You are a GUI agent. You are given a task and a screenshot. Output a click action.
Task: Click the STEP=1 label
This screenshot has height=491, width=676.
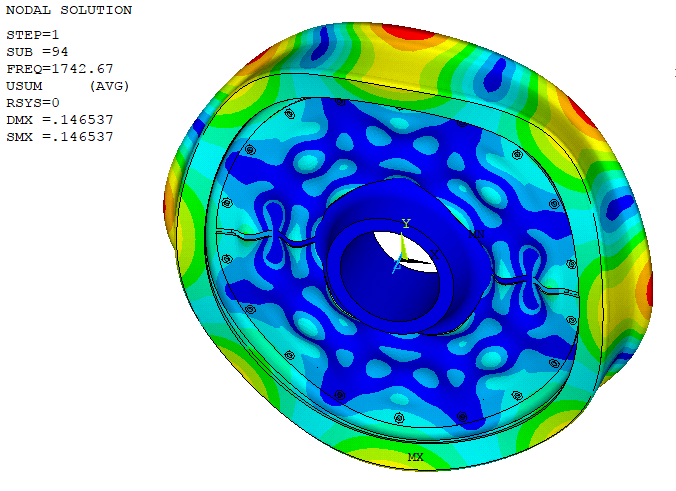33,35
